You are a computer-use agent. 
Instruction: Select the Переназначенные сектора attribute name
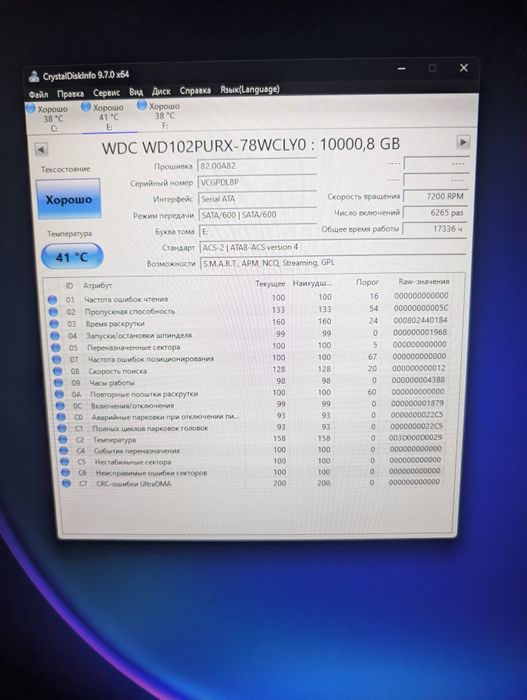pyautogui.click(x=134, y=347)
